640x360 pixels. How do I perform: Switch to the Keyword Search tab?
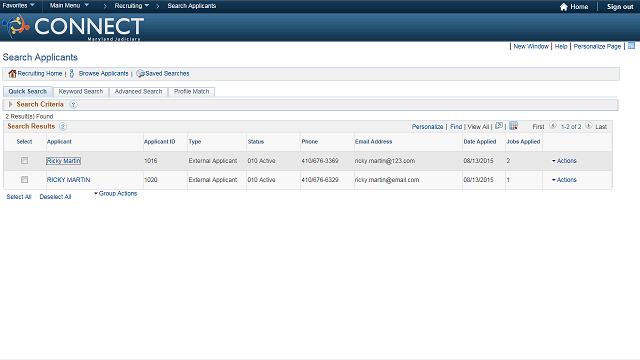pyautogui.click(x=81, y=91)
